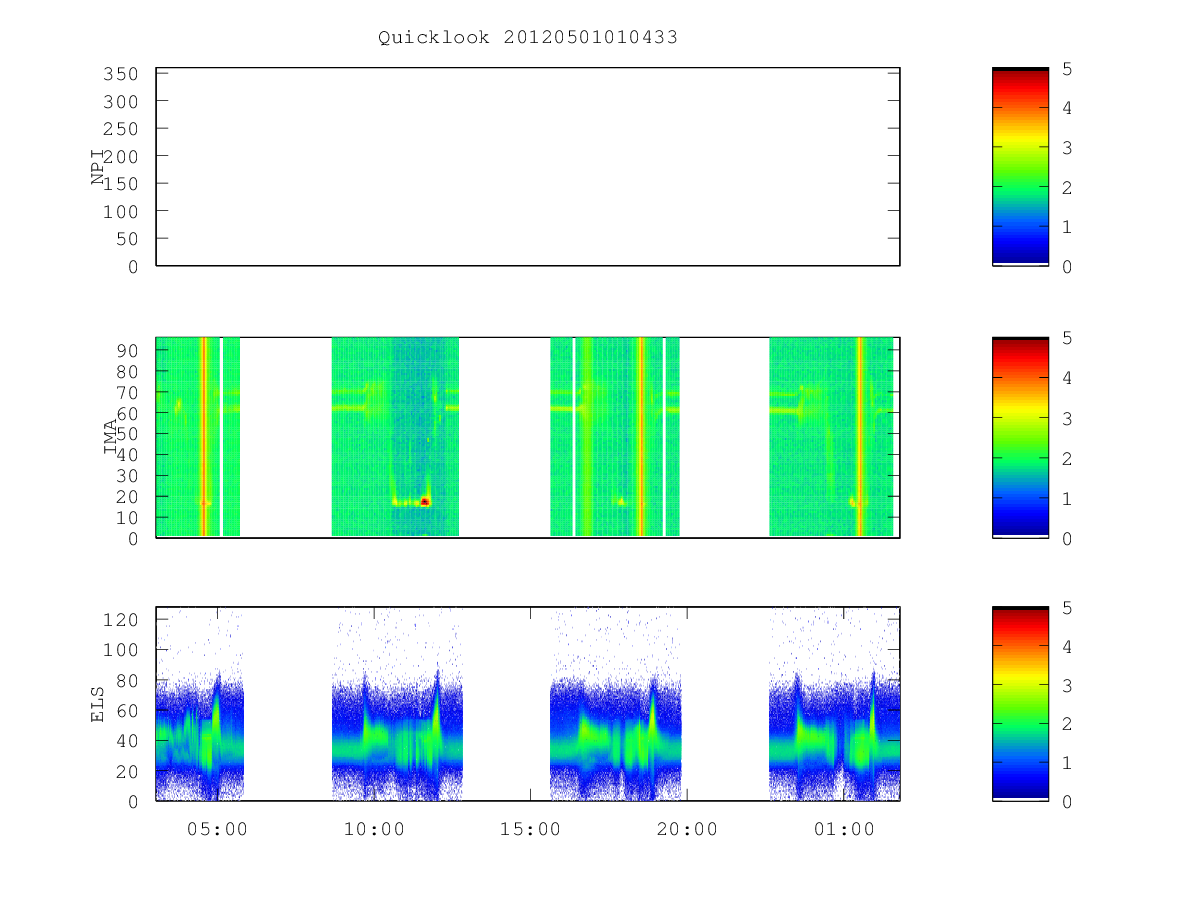Screen dimensions: 1200x900
Task: Click the 01:00 time axis label
Action: point(843,829)
